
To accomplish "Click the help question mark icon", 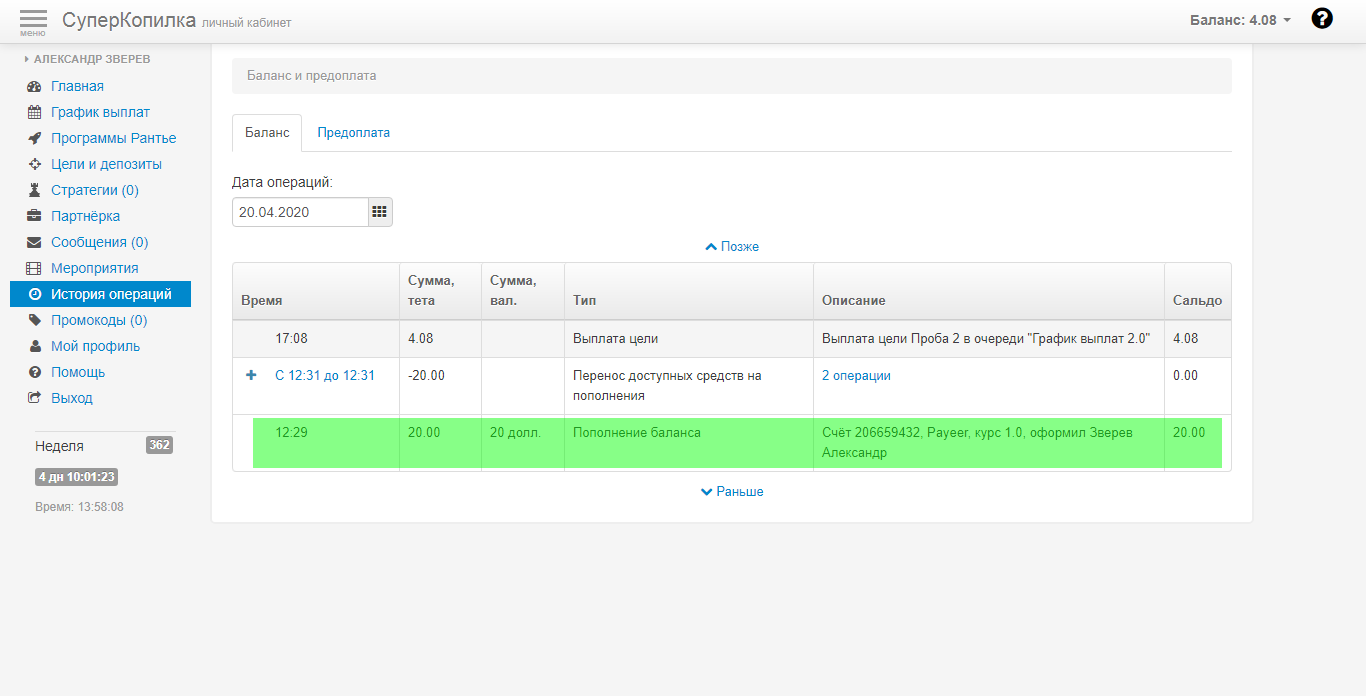I will point(1322,18).
